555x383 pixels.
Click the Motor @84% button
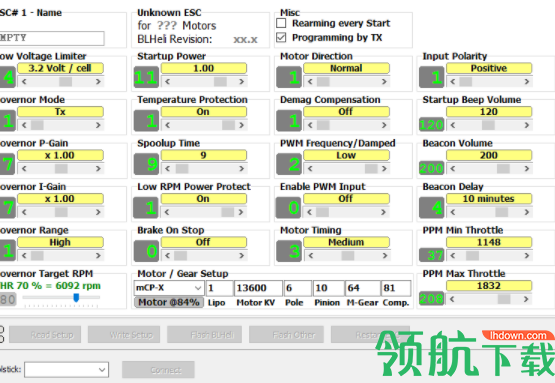pos(168,302)
